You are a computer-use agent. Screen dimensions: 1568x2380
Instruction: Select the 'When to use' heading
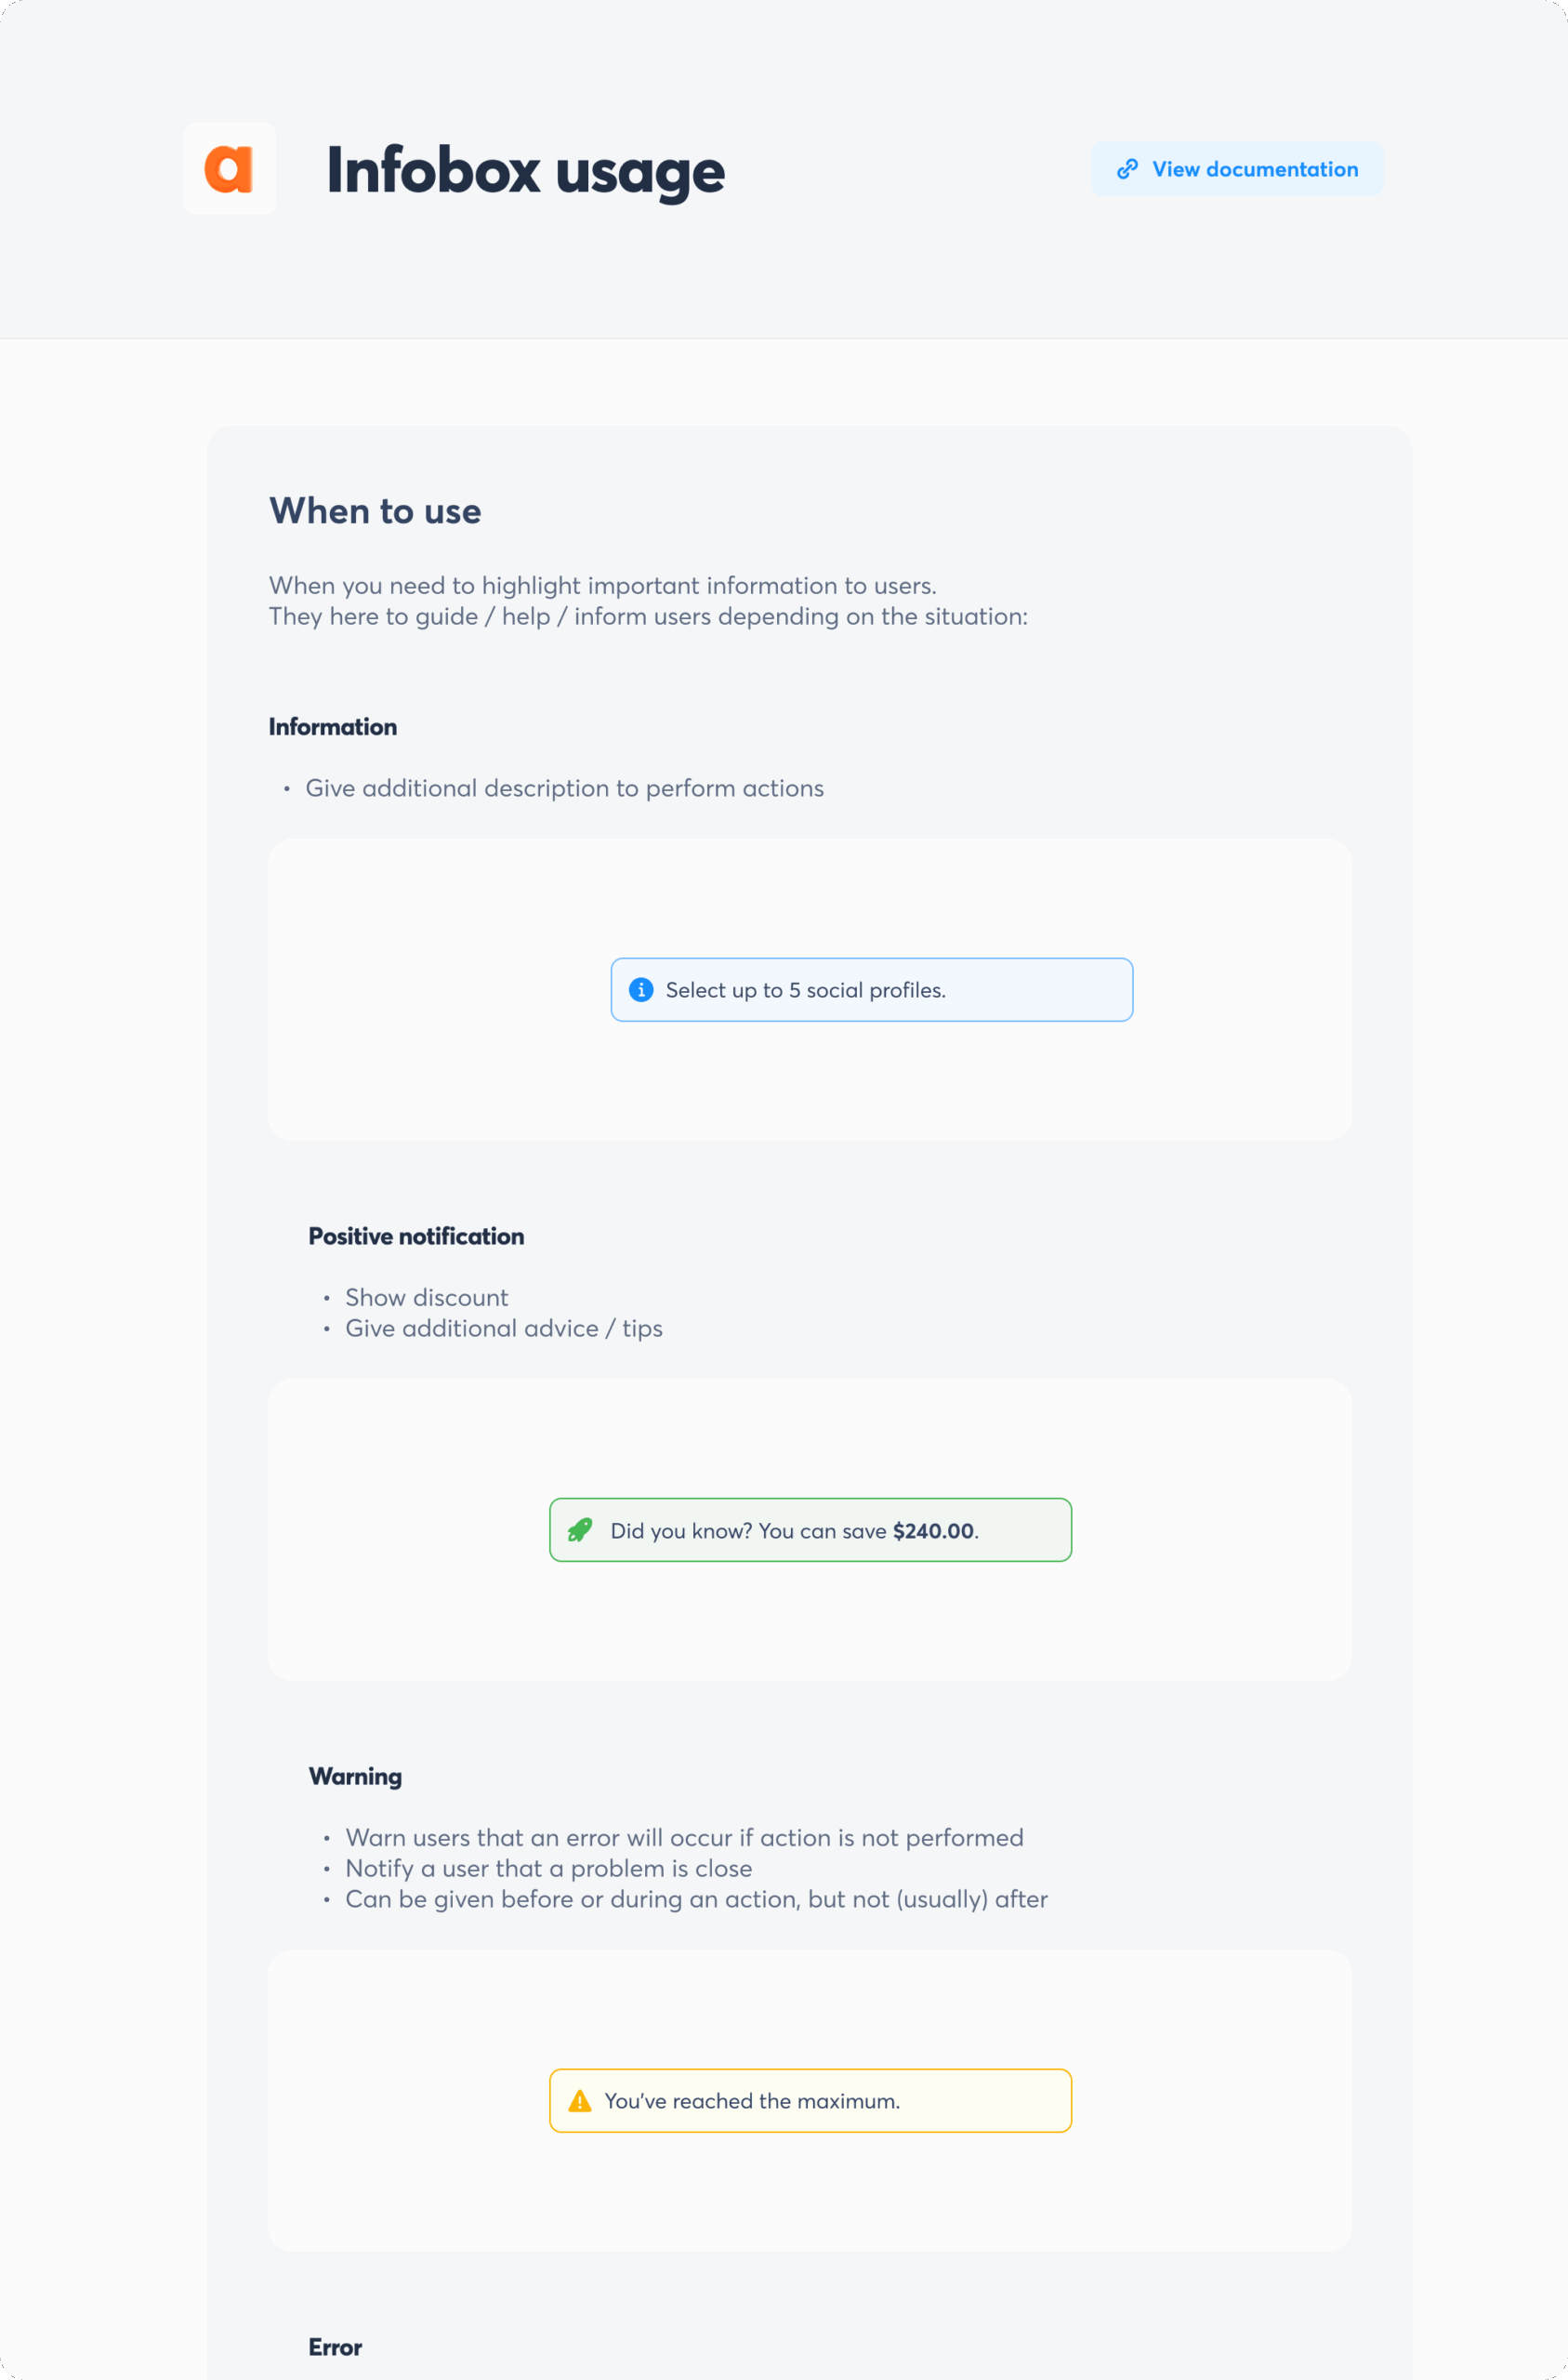point(375,511)
